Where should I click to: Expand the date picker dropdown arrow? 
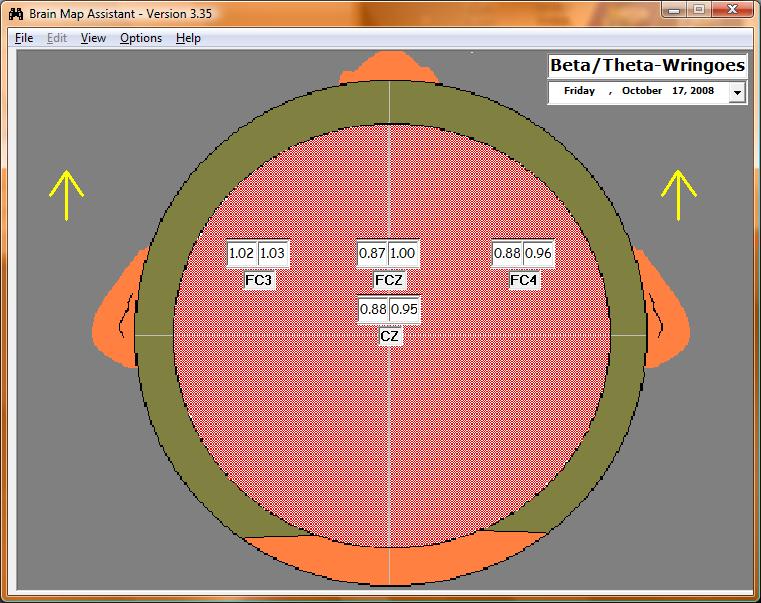(x=737, y=92)
